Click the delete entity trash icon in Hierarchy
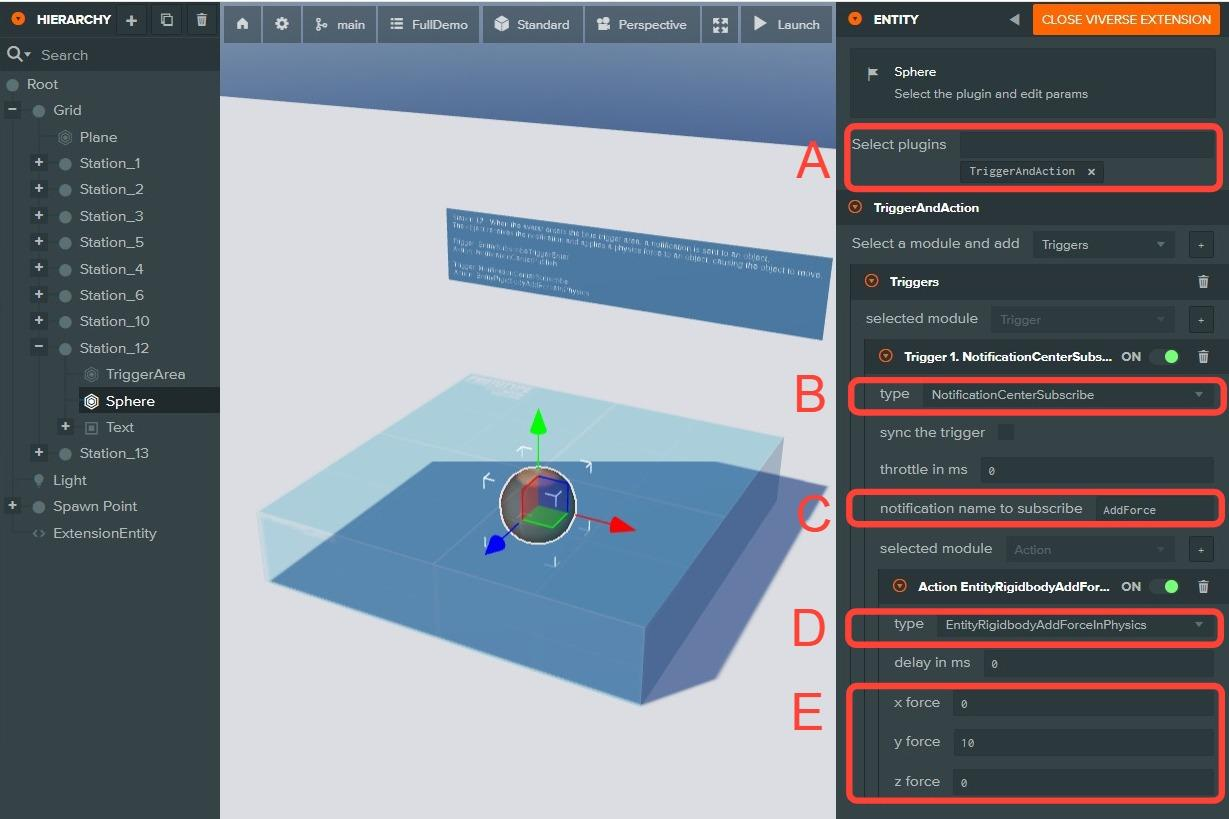 point(202,20)
